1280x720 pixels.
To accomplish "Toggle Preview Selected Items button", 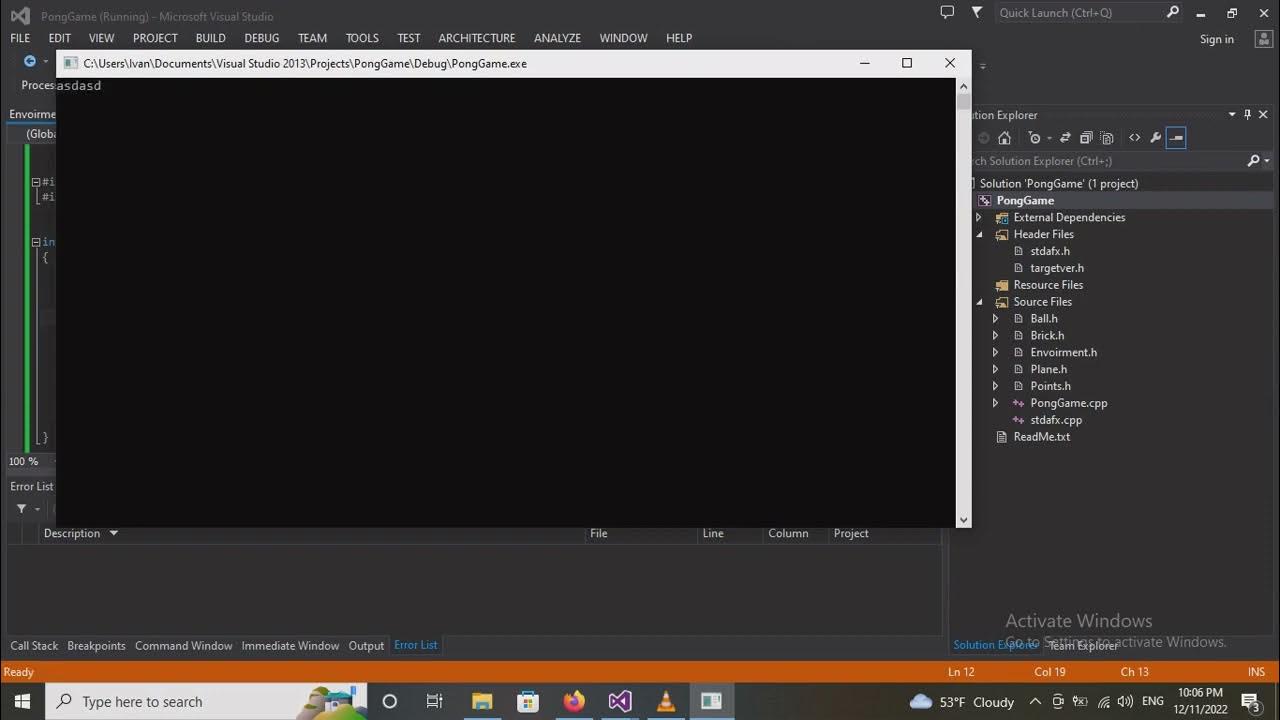I will (x=1176, y=138).
